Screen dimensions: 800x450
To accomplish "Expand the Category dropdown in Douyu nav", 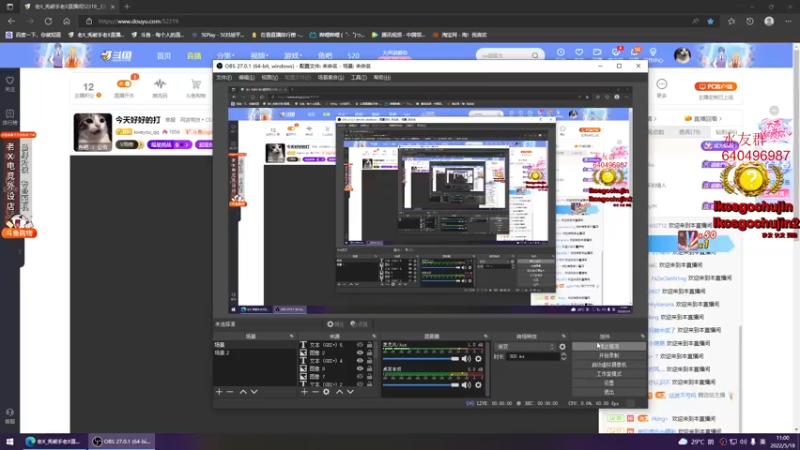I will 226,56.
